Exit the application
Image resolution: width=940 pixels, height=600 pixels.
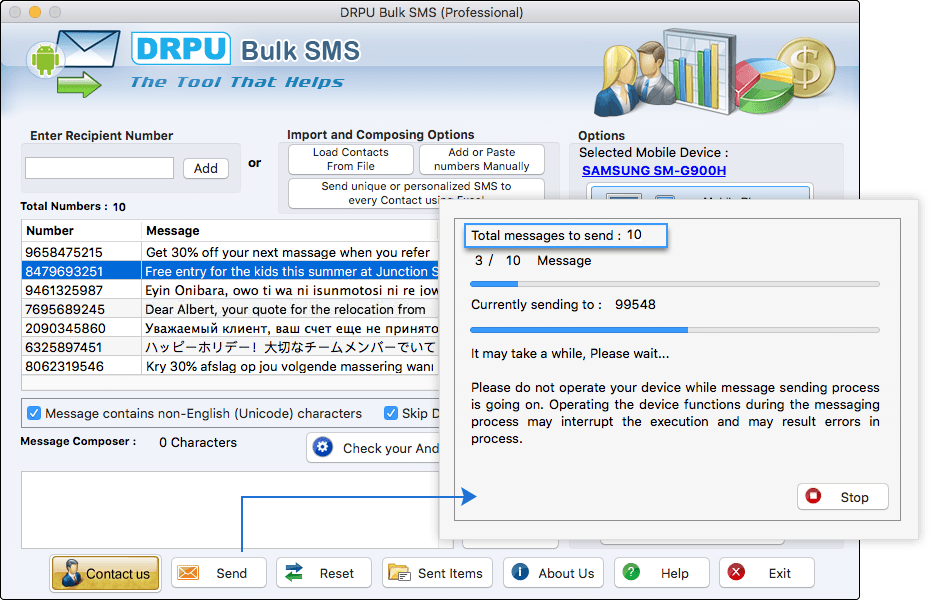767,573
